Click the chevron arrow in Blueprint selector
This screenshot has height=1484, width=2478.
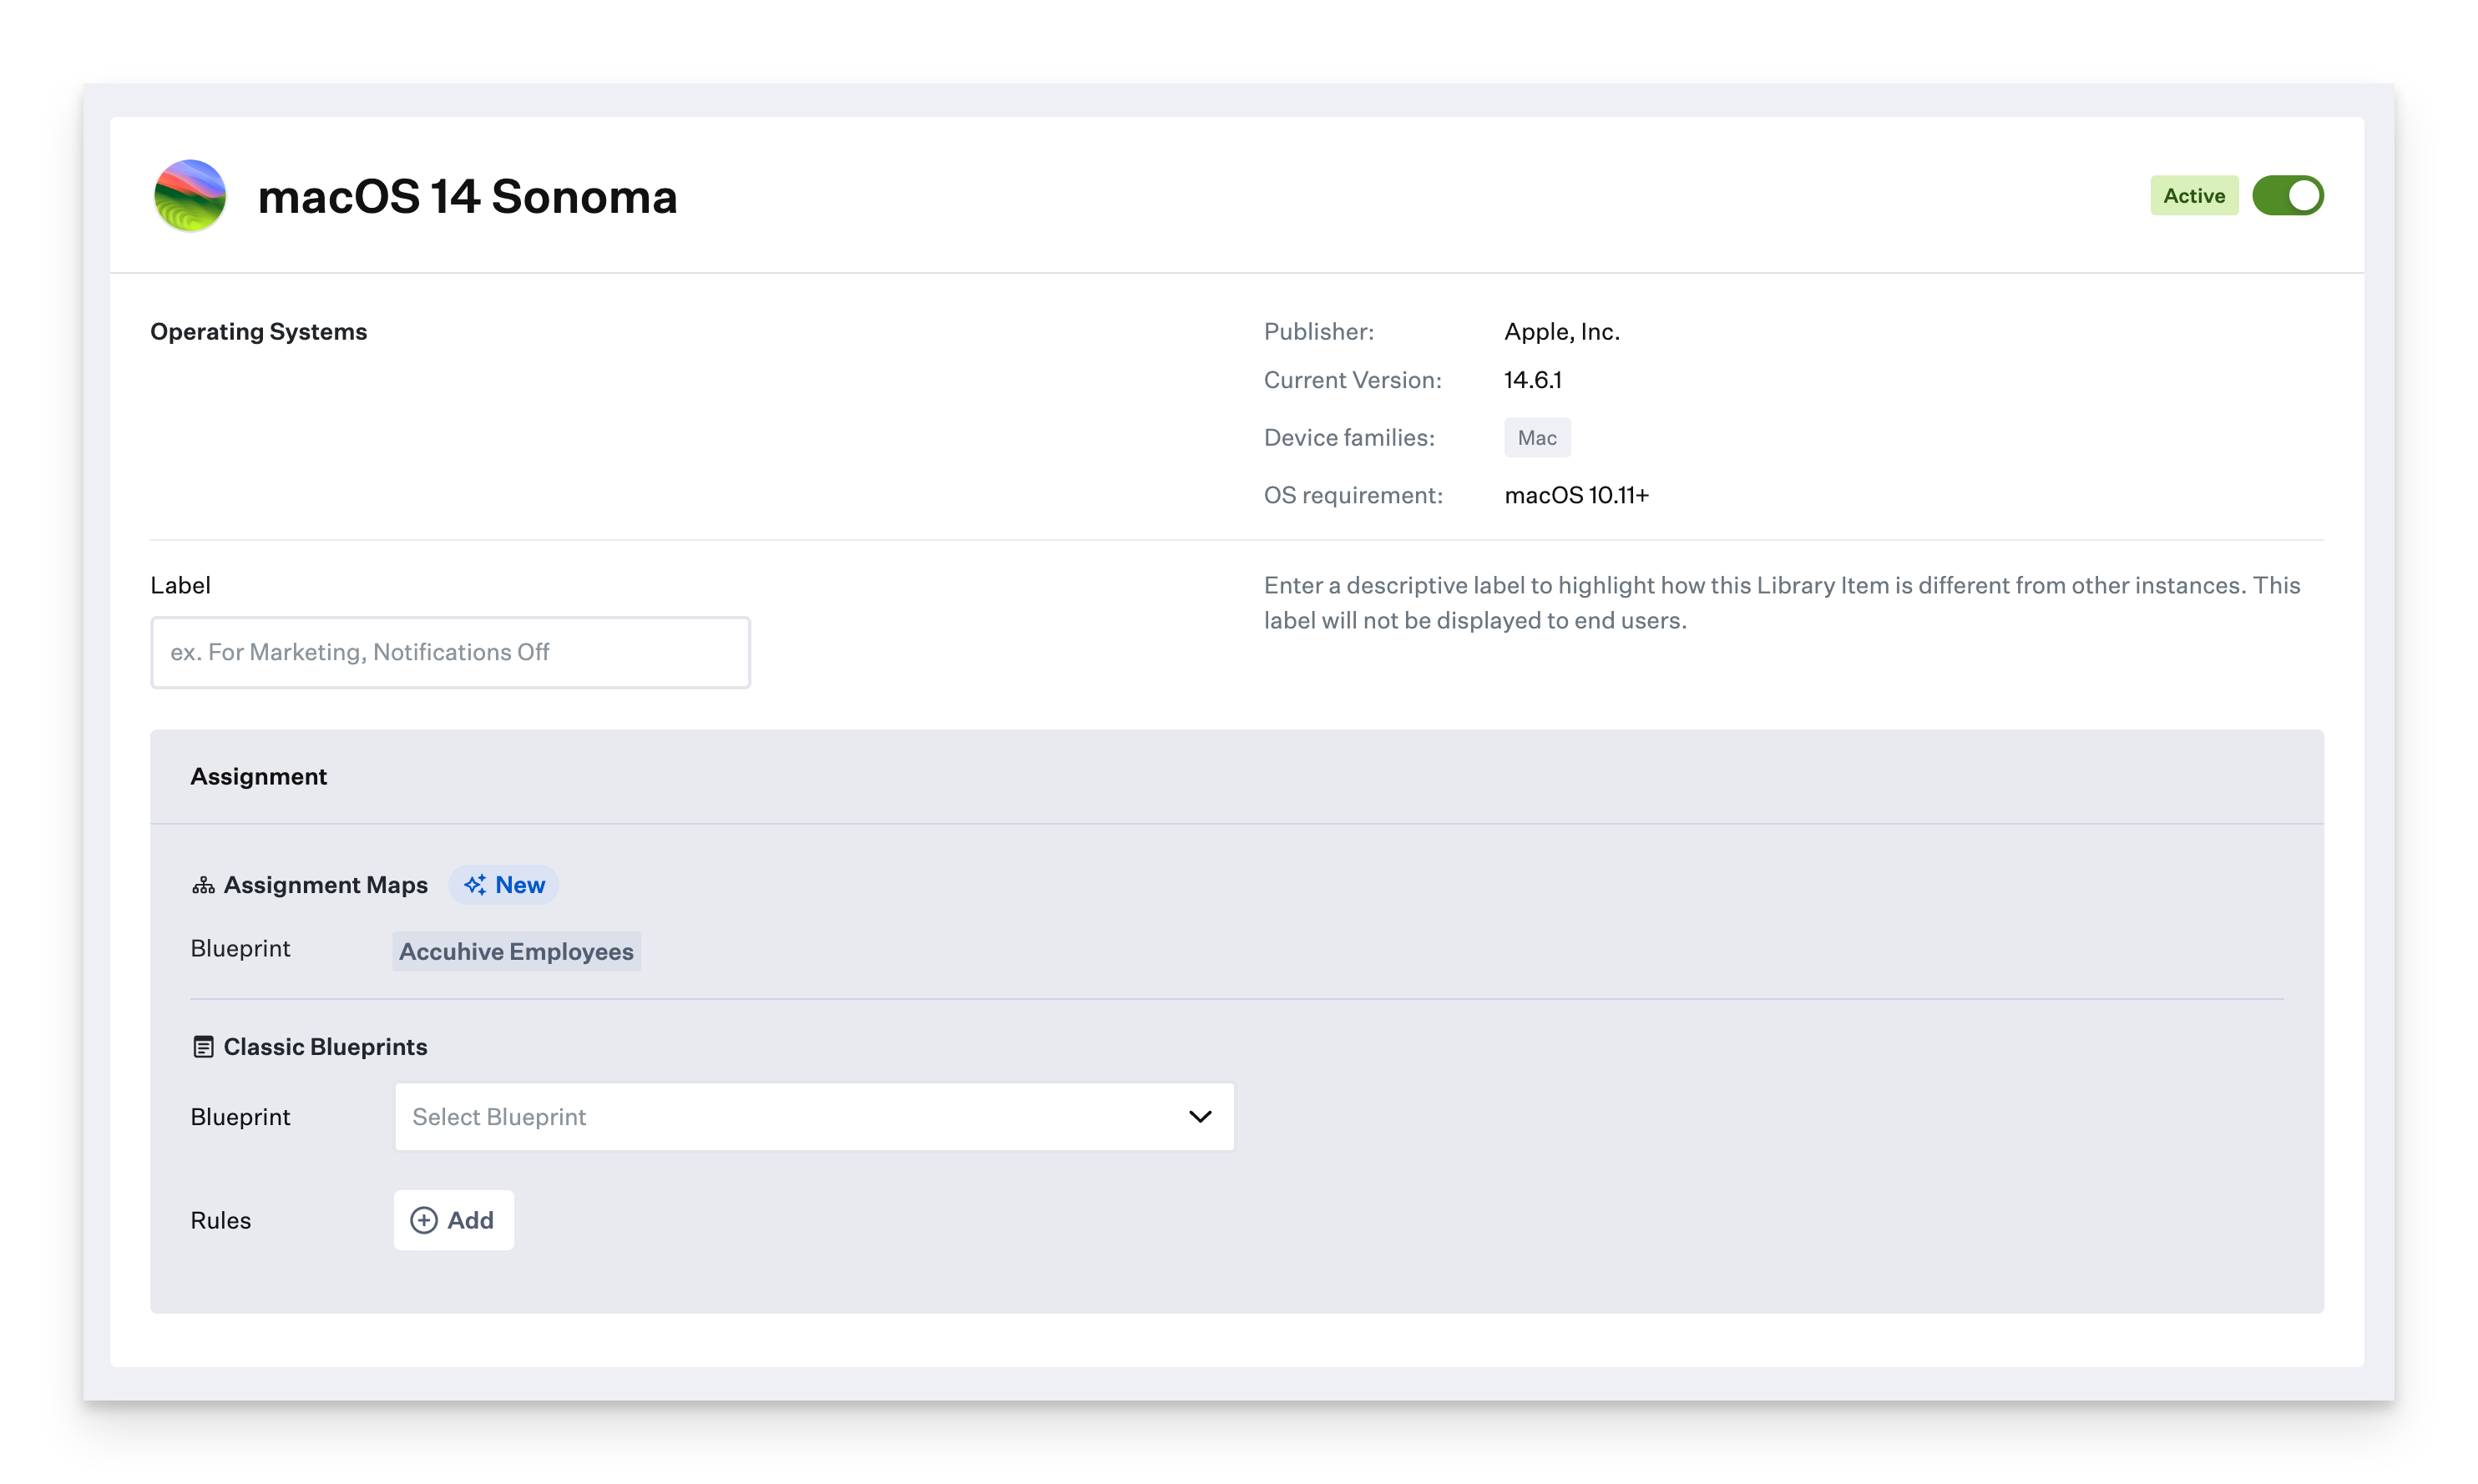tap(1199, 1117)
